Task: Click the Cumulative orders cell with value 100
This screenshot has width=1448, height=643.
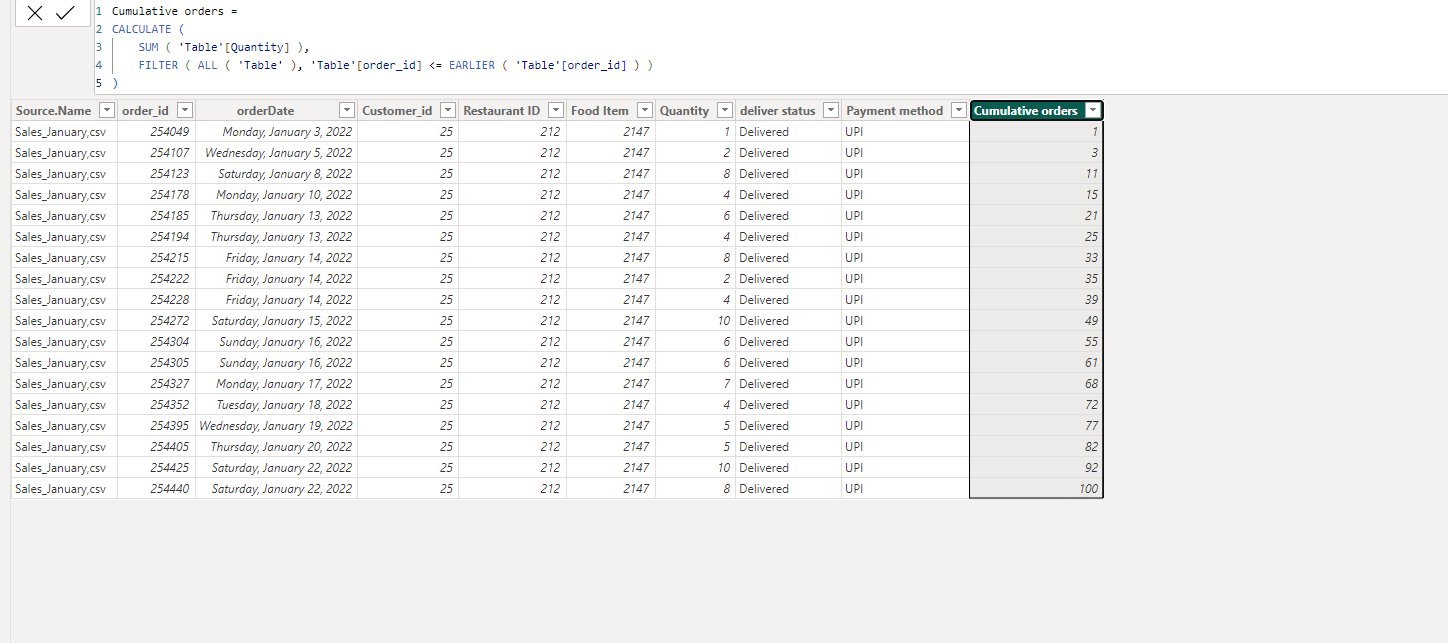Action: click(1036, 489)
